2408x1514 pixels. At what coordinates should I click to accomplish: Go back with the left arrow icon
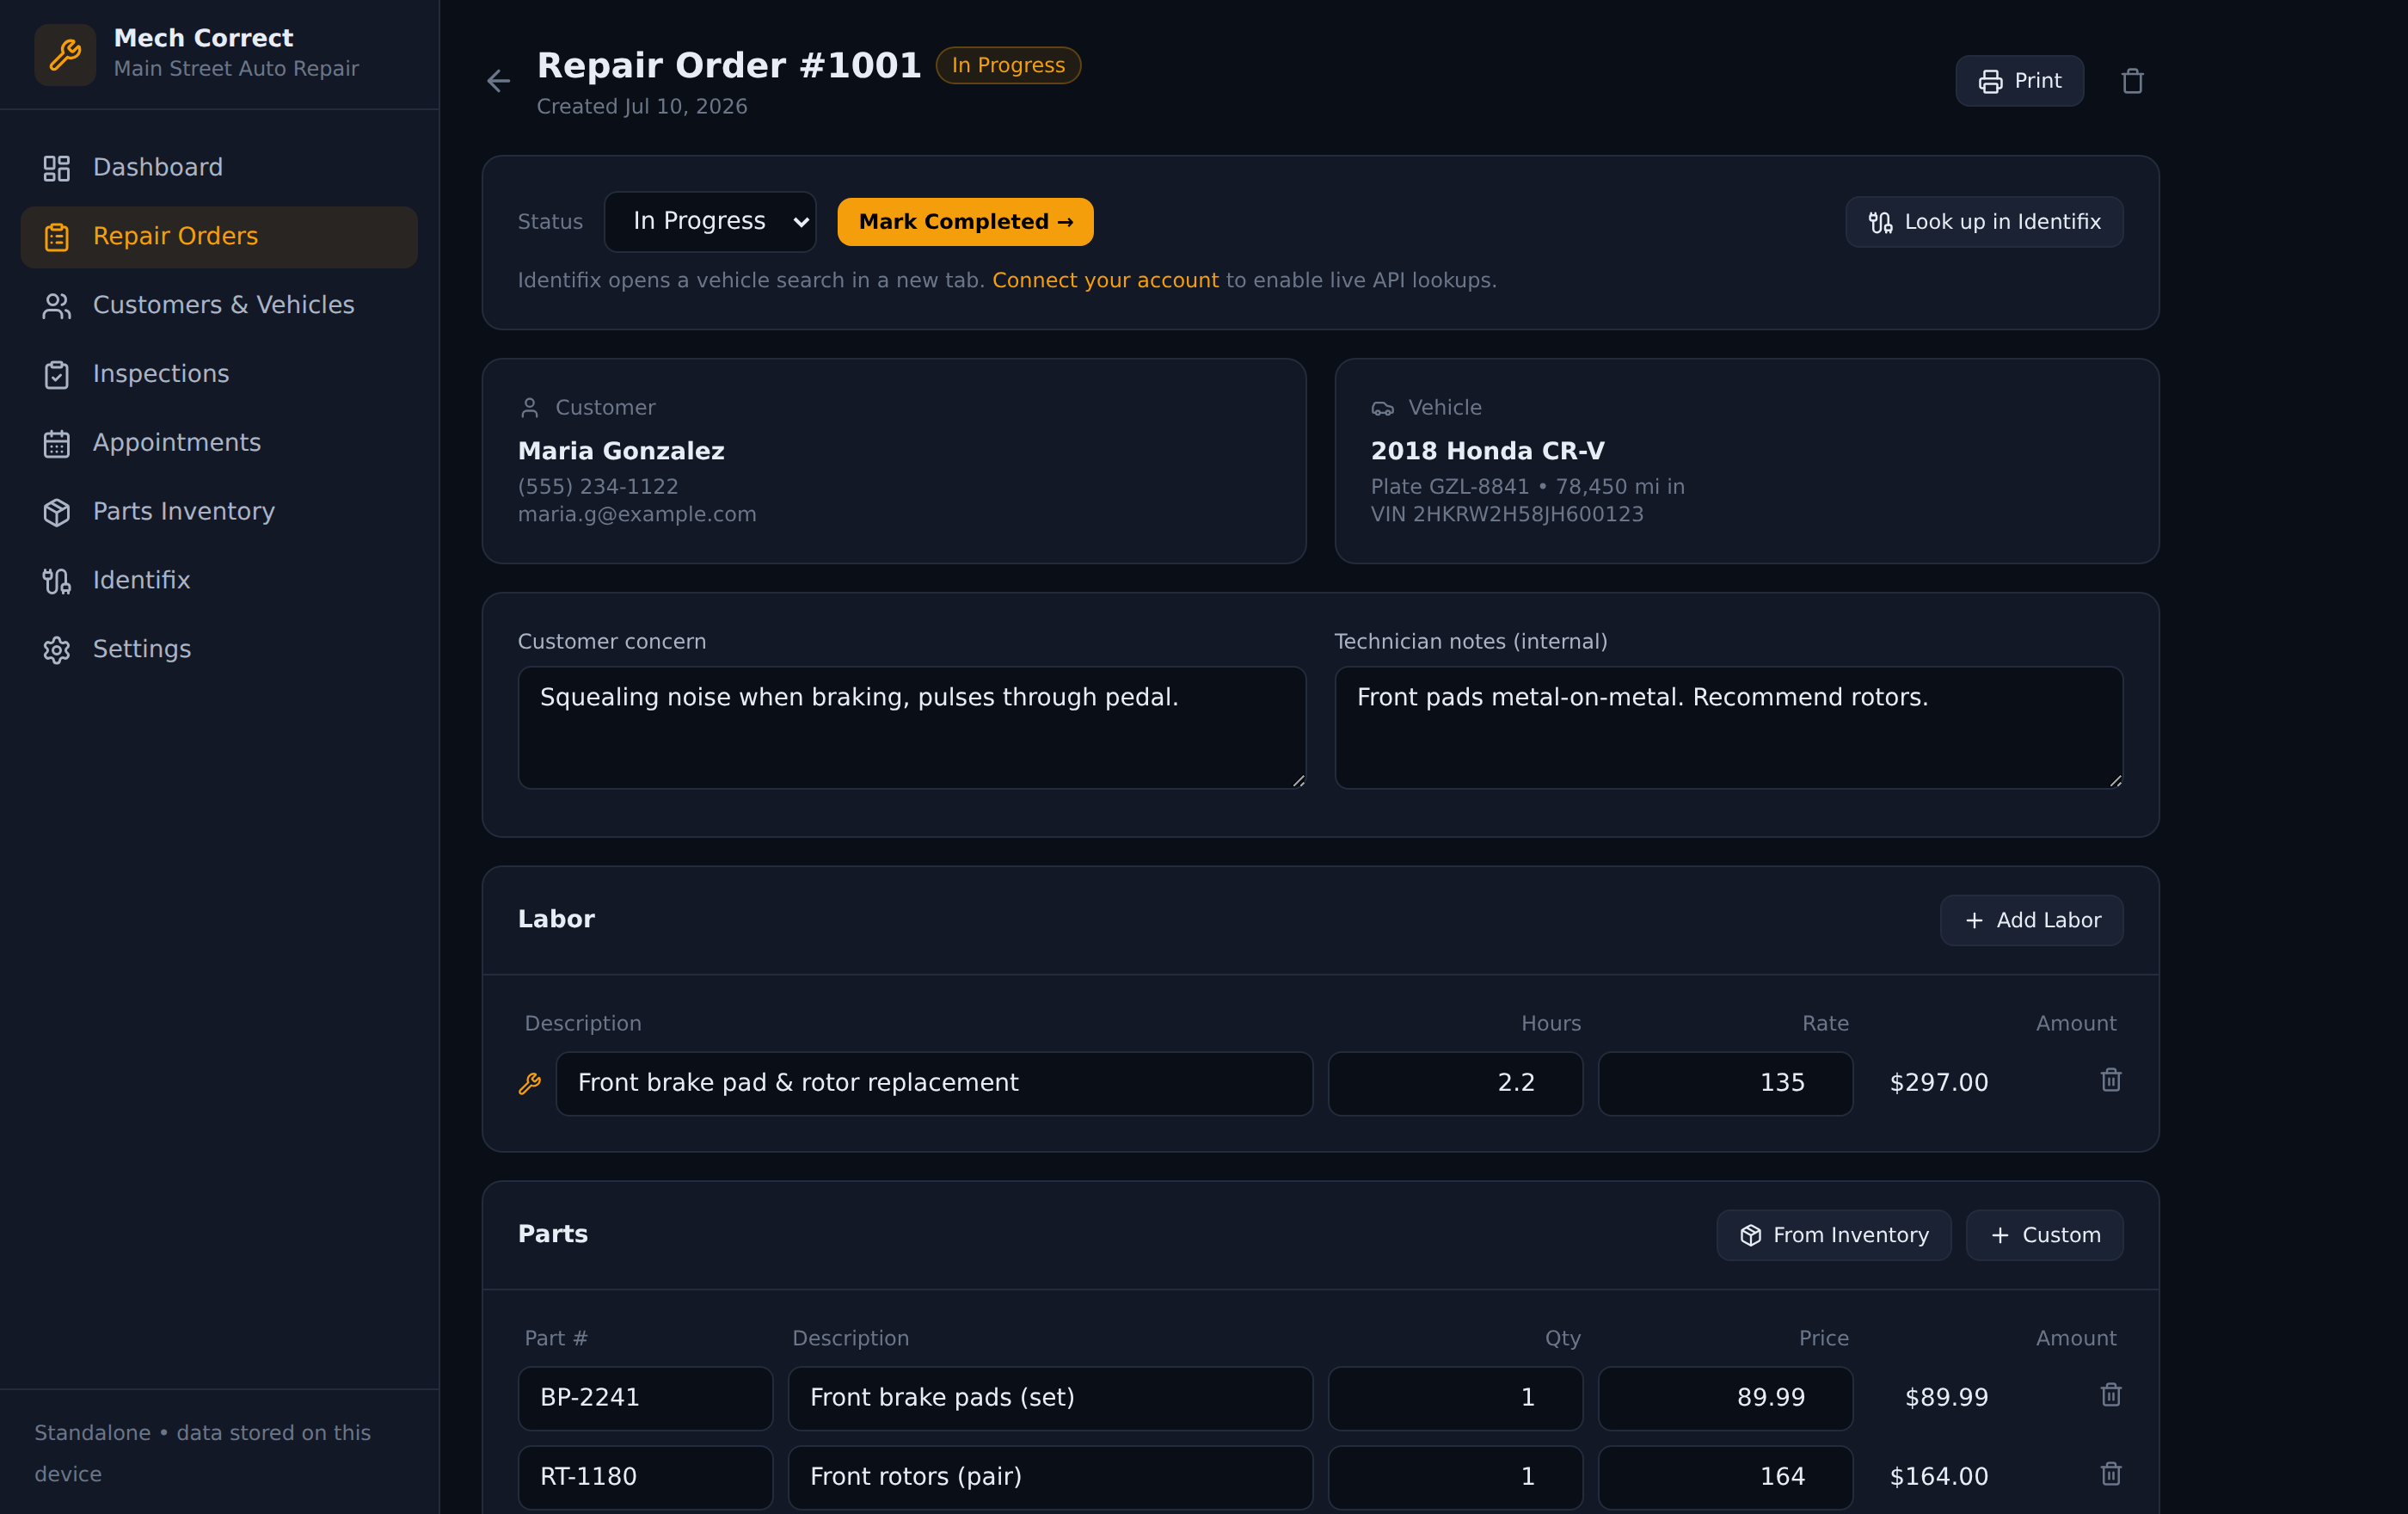(498, 81)
